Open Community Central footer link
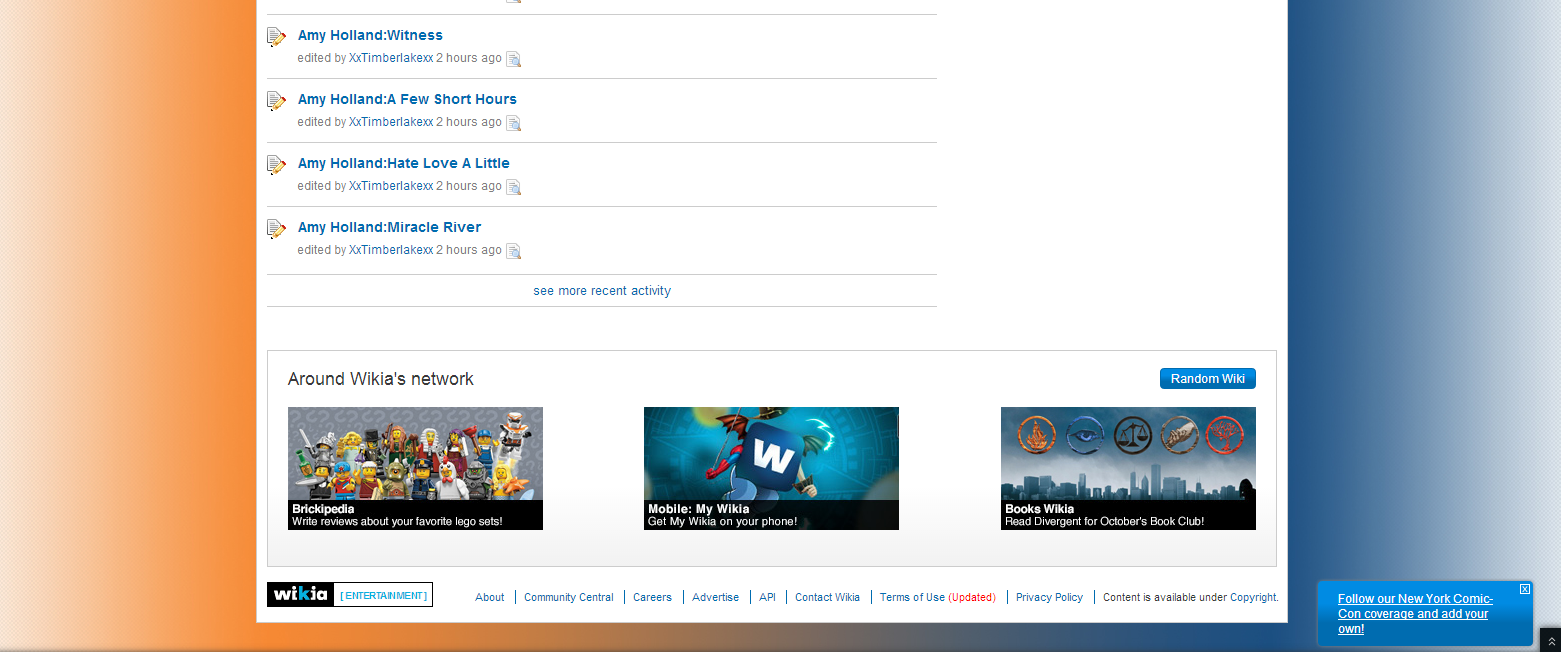The height and width of the screenshot is (652, 1561). 569,597
